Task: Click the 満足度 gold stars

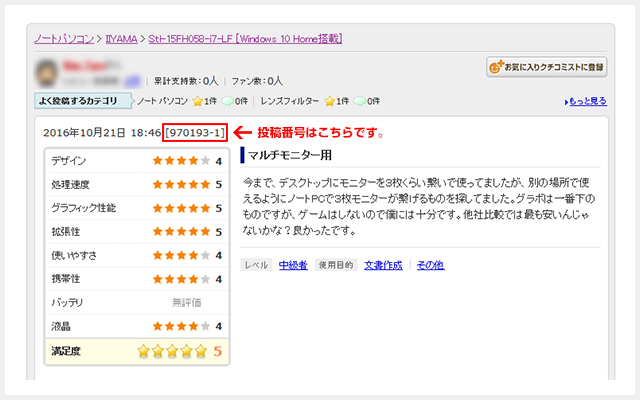Action: 172,351
